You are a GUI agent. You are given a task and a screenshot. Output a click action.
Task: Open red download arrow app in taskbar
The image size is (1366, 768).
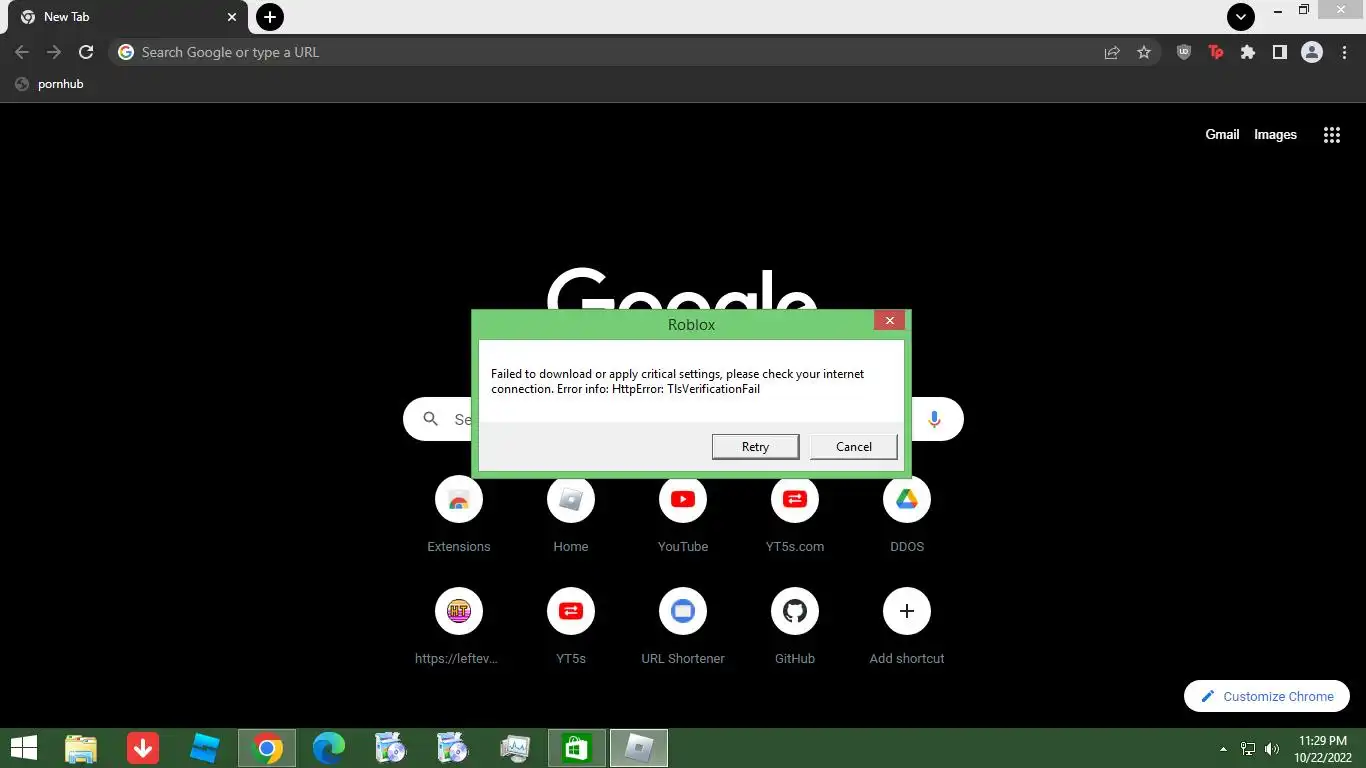point(143,748)
